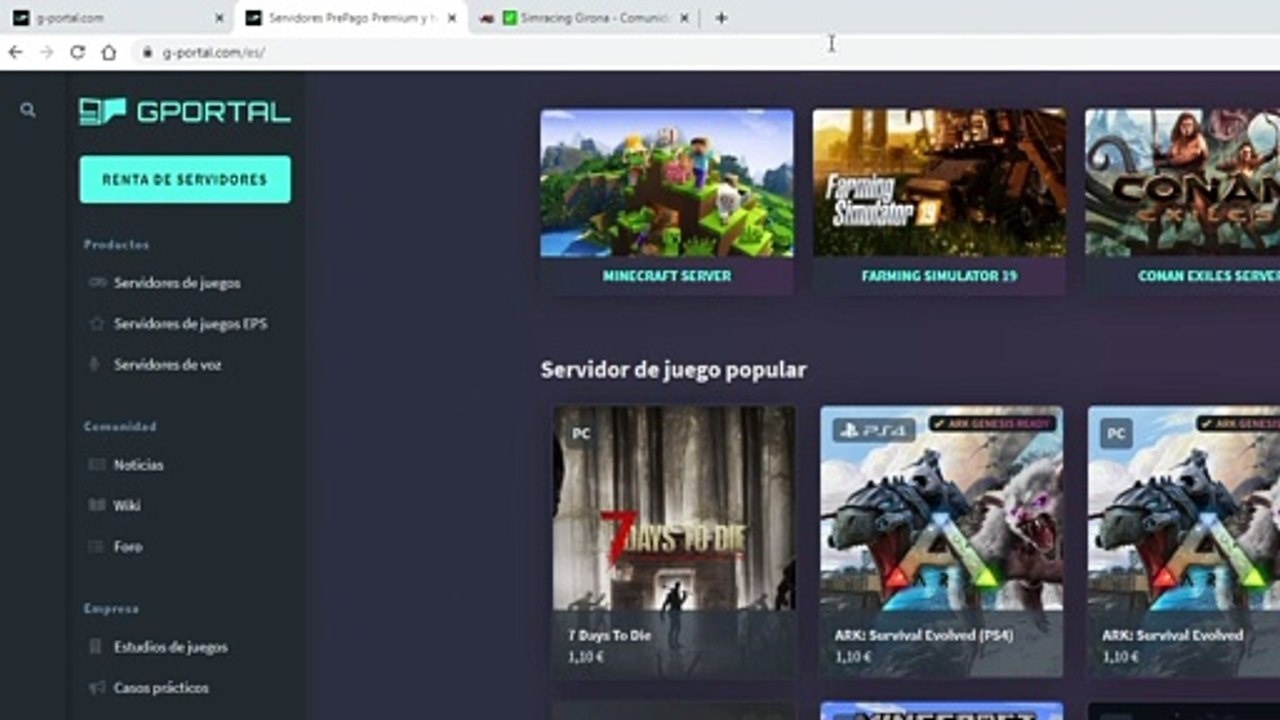Close the g-portal.com tab
Viewport: 1280px width, 720px height.
[x=220, y=18]
